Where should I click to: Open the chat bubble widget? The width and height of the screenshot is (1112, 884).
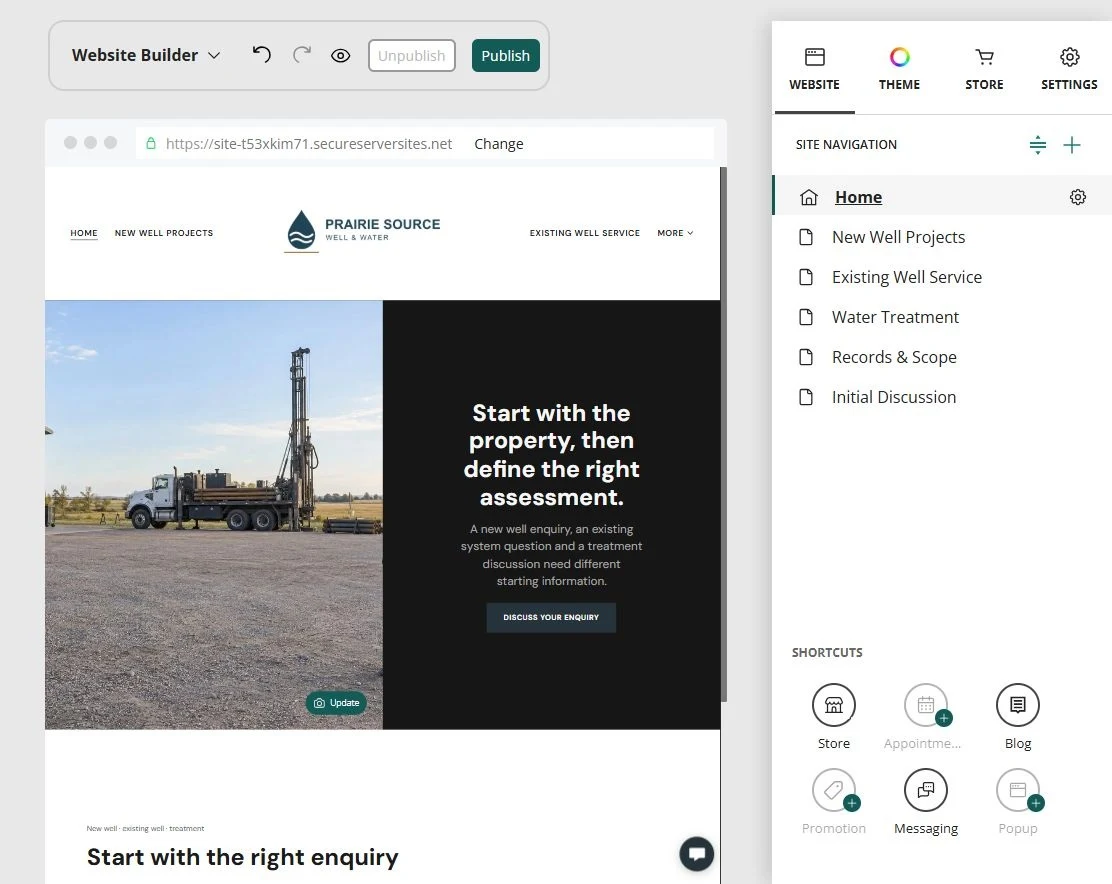696,854
